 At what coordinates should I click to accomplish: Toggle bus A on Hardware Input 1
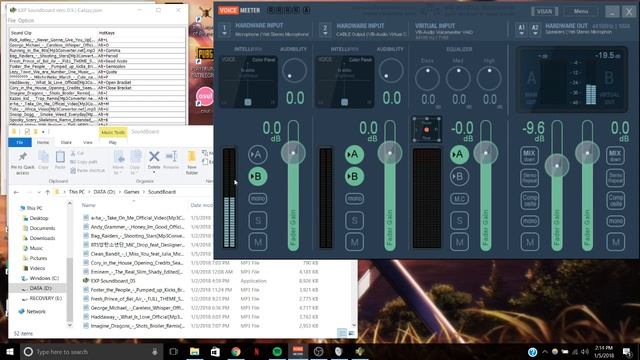click(x=258, y=154)
